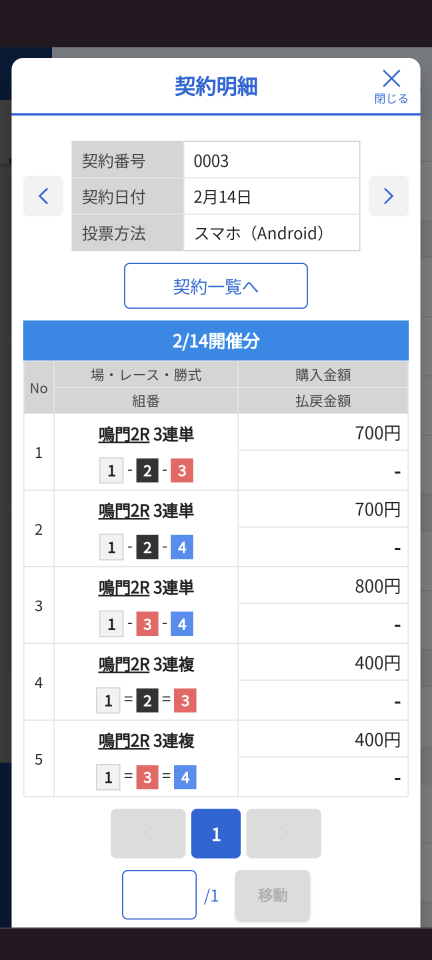Open the 鳴門2R link in row 4
Viewport: 432px width, 960px height.
(124, 664)
